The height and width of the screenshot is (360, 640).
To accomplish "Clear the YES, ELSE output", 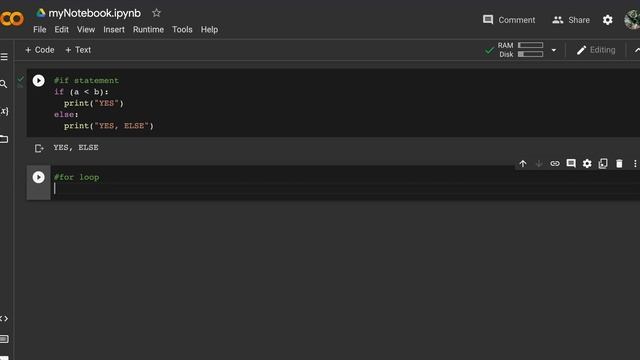I will (39, 148).
